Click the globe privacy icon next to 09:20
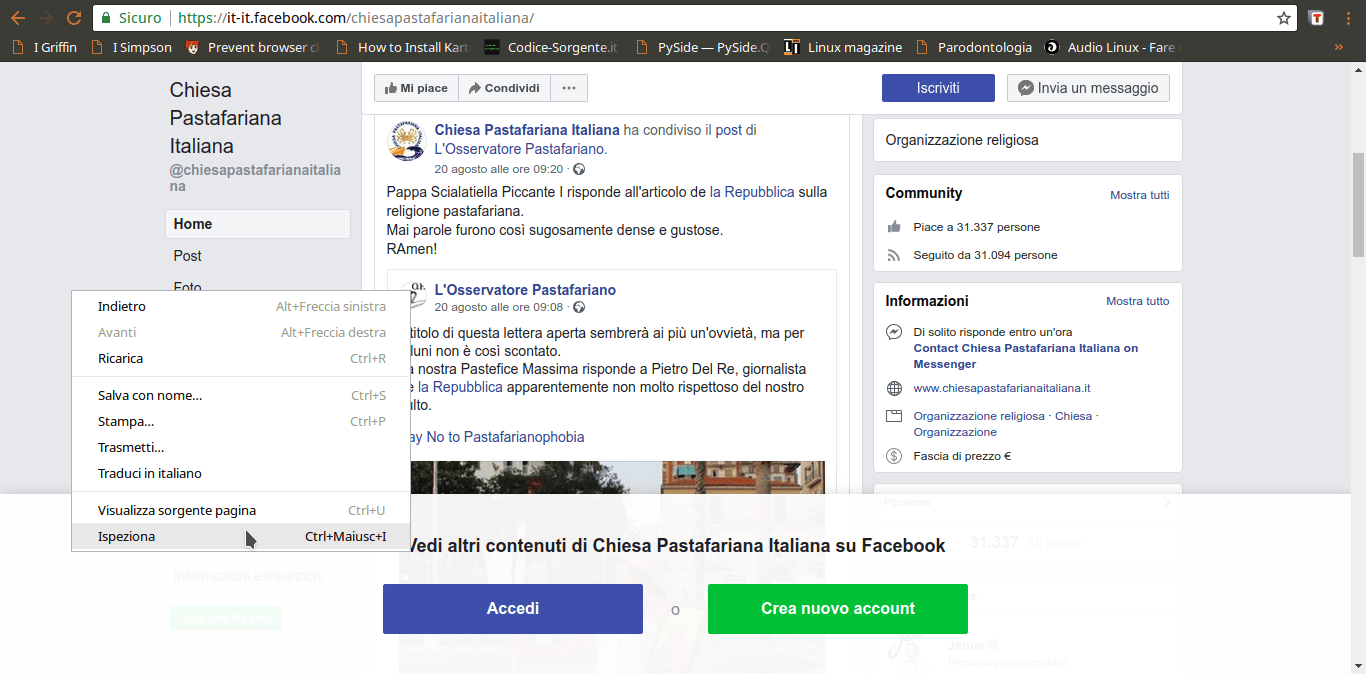 [578, 169]
